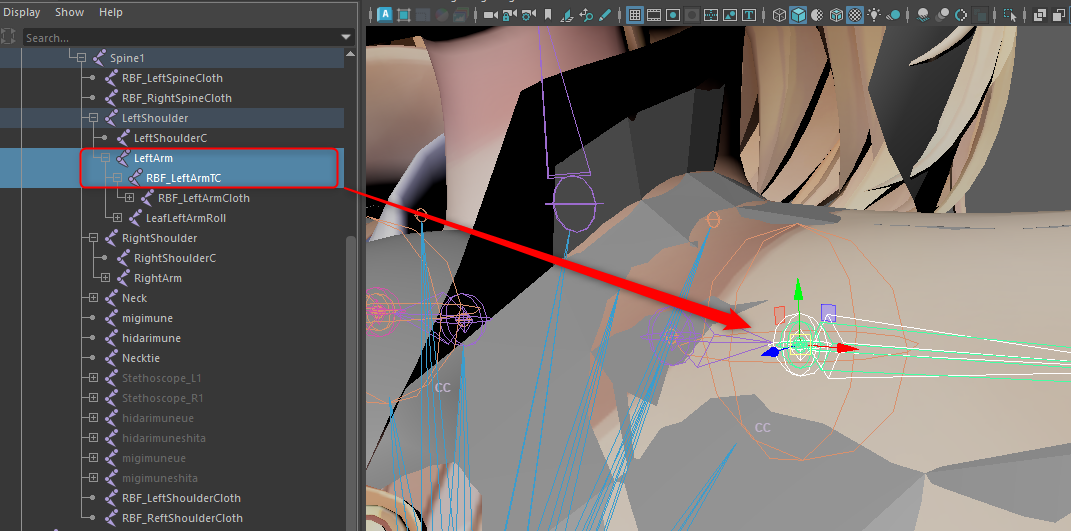Click Use Default Material half-sphere icon

pyautogui.click(x=818, y=14)
